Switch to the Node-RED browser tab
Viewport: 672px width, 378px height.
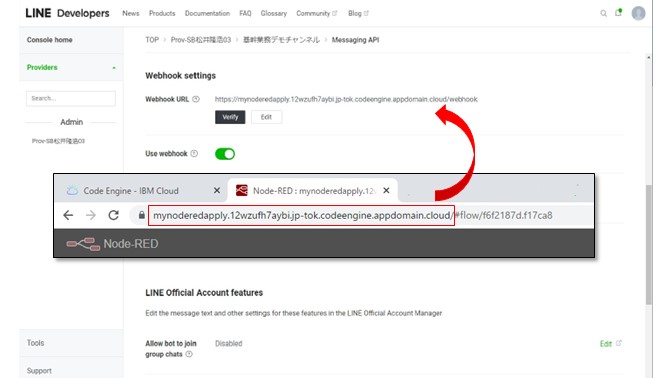coord(312,191)
